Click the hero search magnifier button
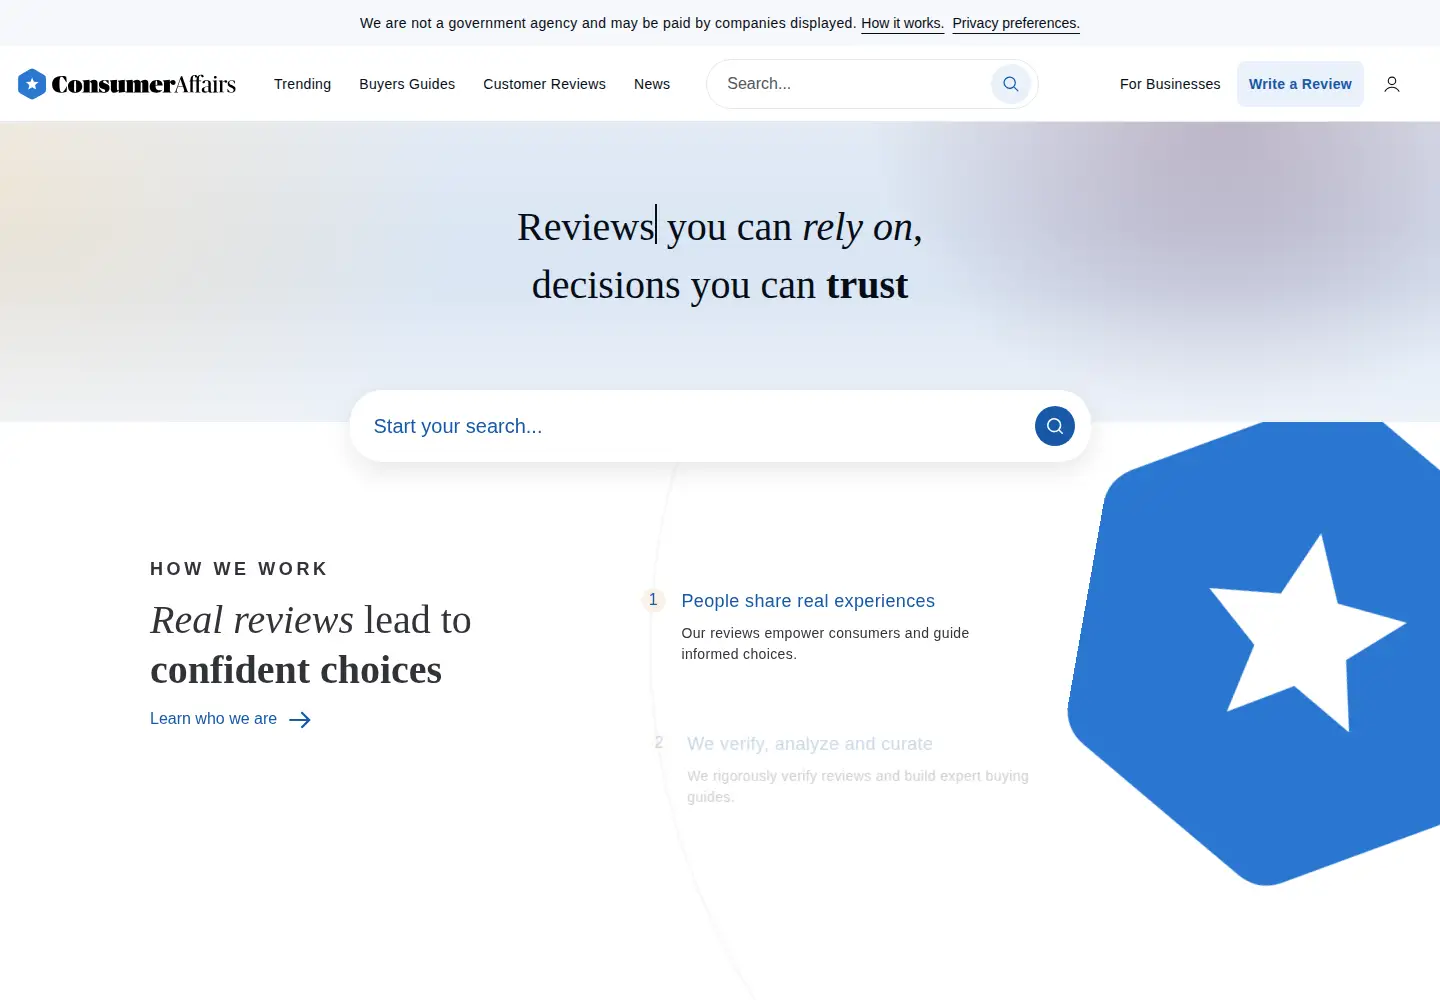Screen dimensions: 1440x1000 (x=1055, y=426)
